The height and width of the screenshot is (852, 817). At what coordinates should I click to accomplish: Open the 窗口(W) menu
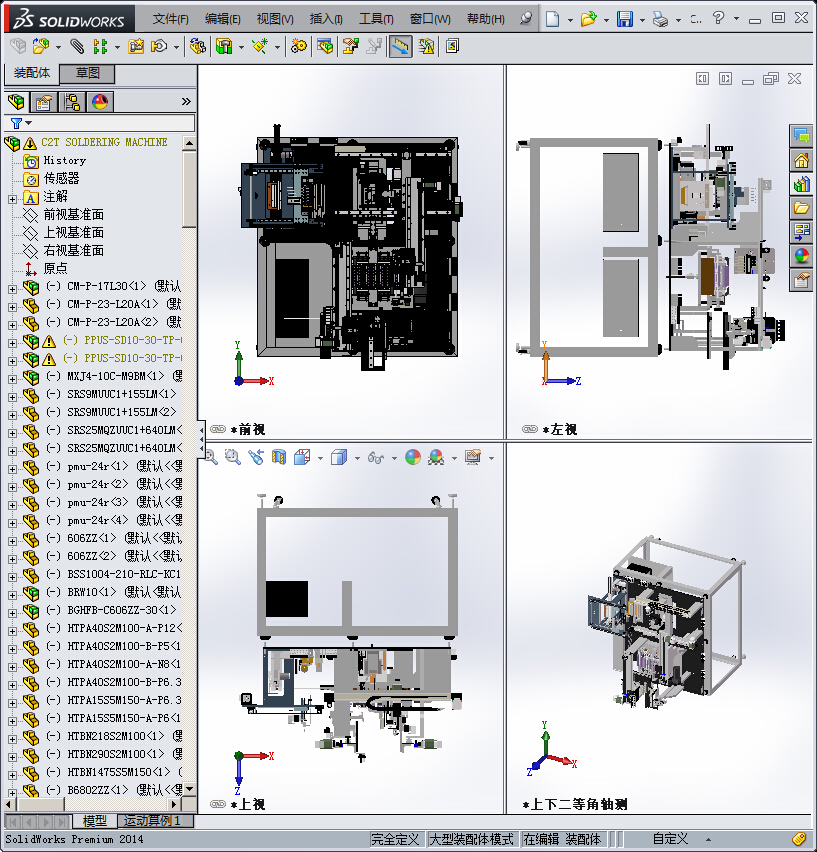pyautogui.click(x=430, y=19)
